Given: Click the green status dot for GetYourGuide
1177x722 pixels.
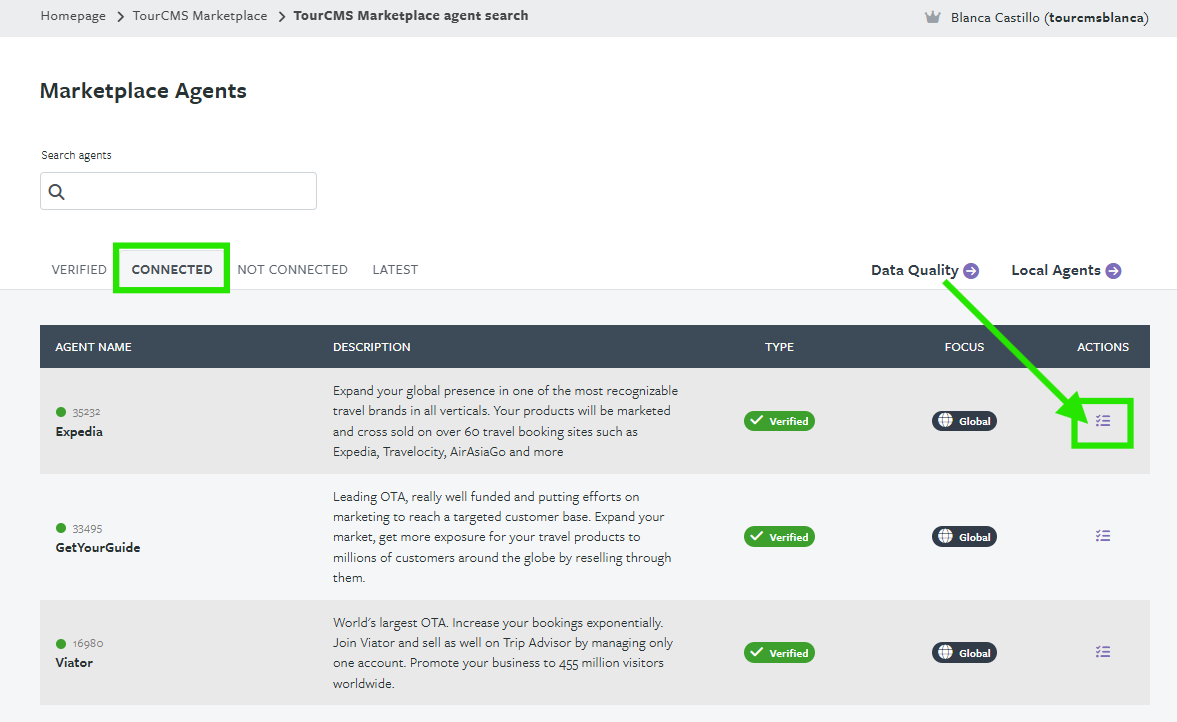Looking at the screenshot, I should pos(61,528).
